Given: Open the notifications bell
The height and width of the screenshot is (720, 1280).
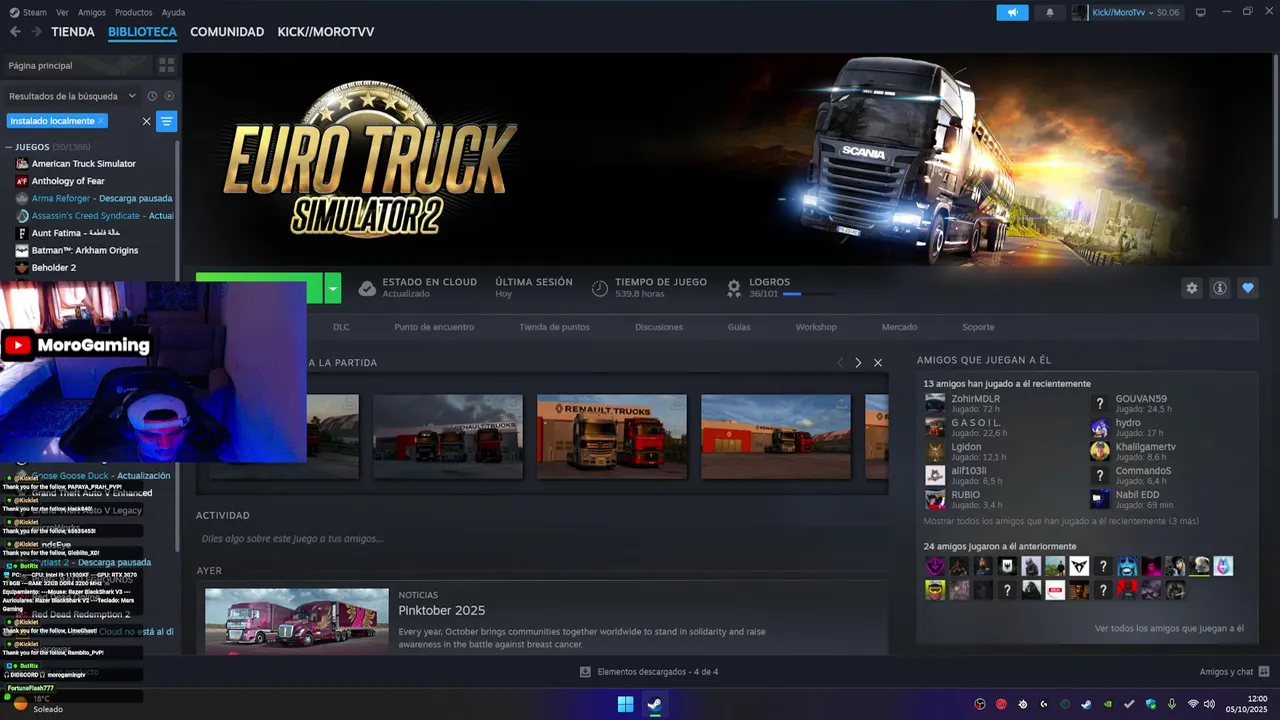Looking at the screenshot, I should point(1049,12).
